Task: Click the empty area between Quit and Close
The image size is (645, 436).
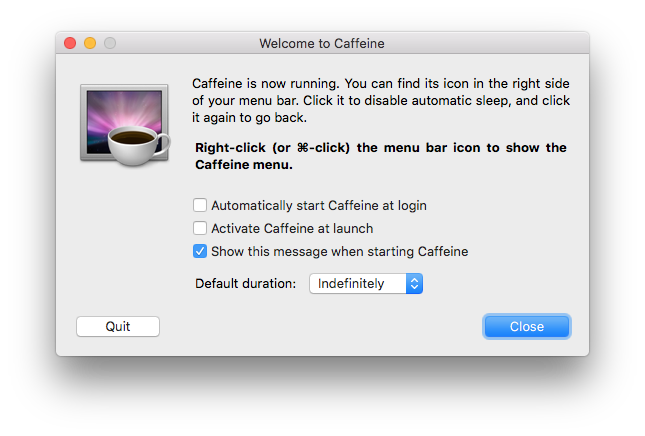Action: pyautogui.click(x=320, y=327)
